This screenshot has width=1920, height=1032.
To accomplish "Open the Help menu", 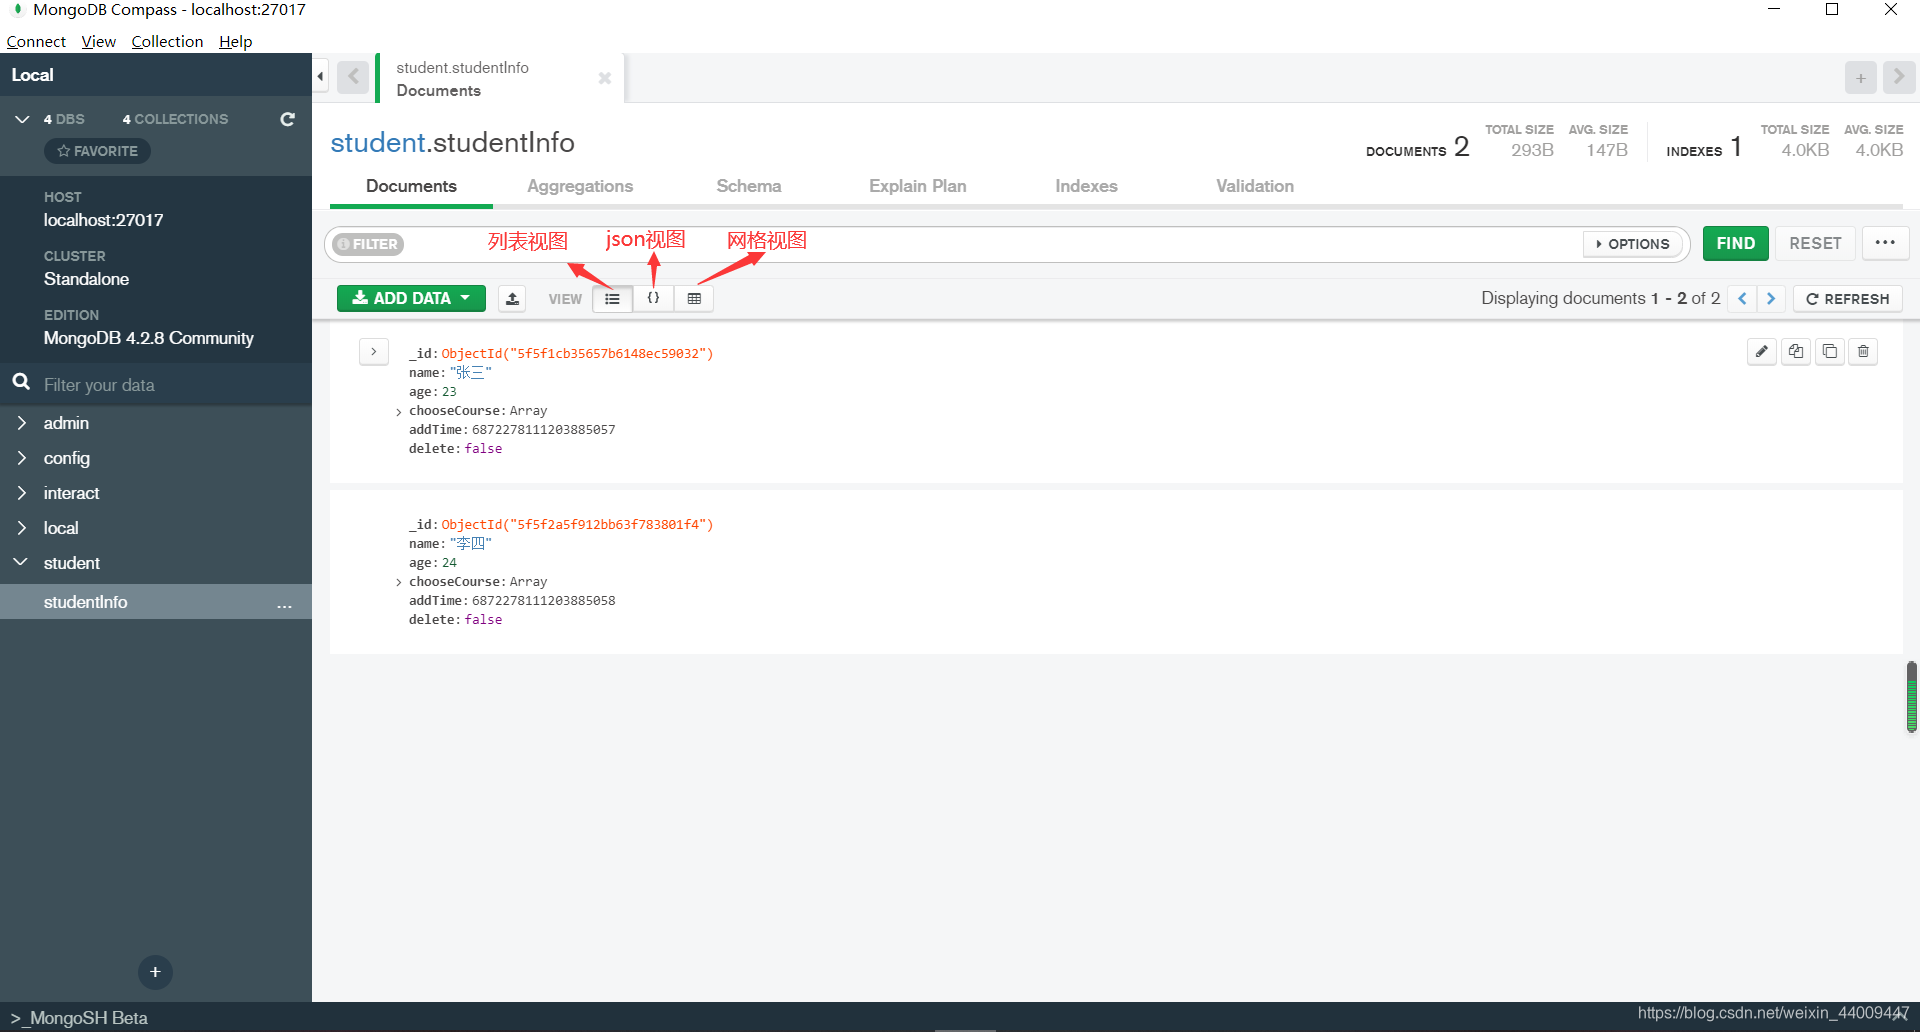I will point(235,41).
